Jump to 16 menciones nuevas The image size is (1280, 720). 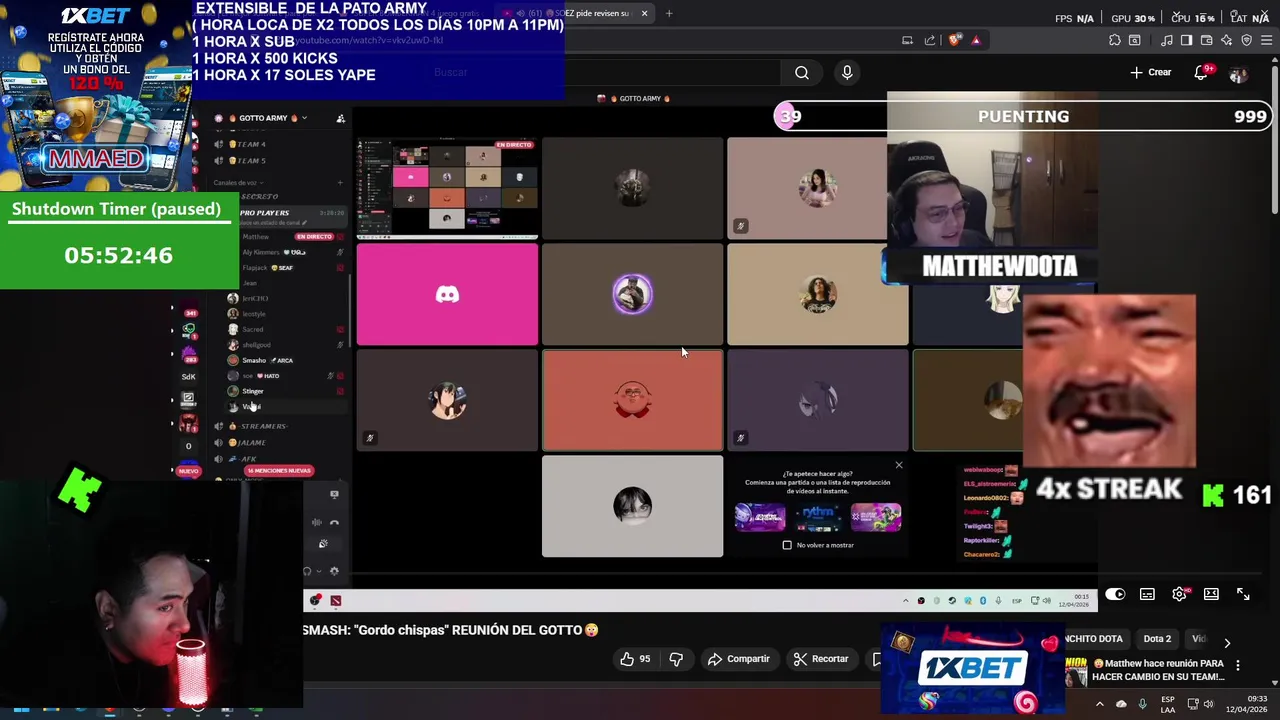[x=278, y=470]
